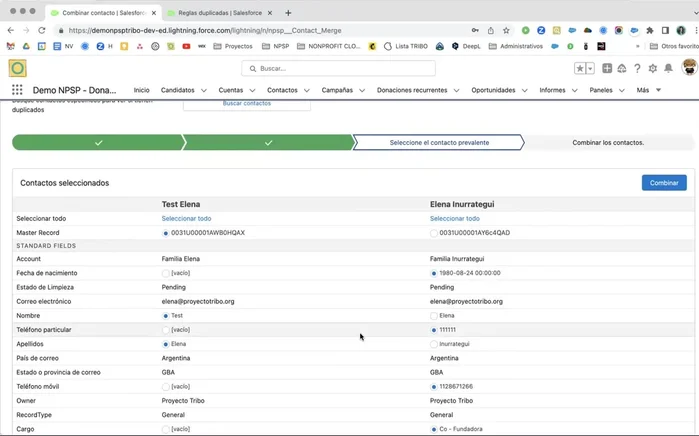The width and height of the screenshot is (699, 436).
Task: Open the favorites list dropdown arrow
Action: pyautogui.click(x=590, y=68)
